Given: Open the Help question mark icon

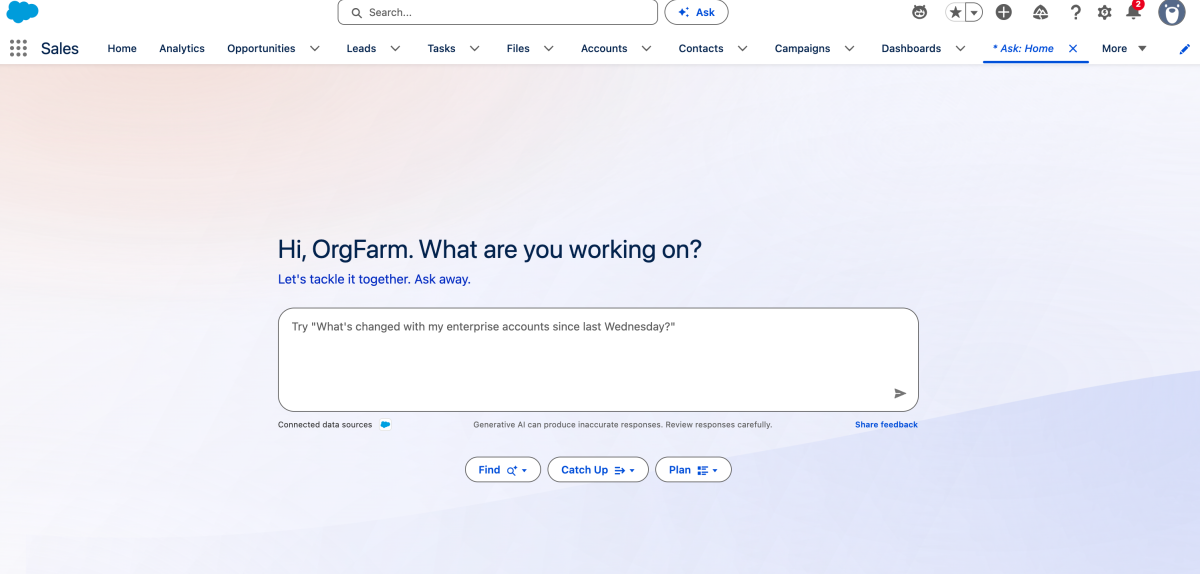Looking at the screenshot, I should 1075,12.
